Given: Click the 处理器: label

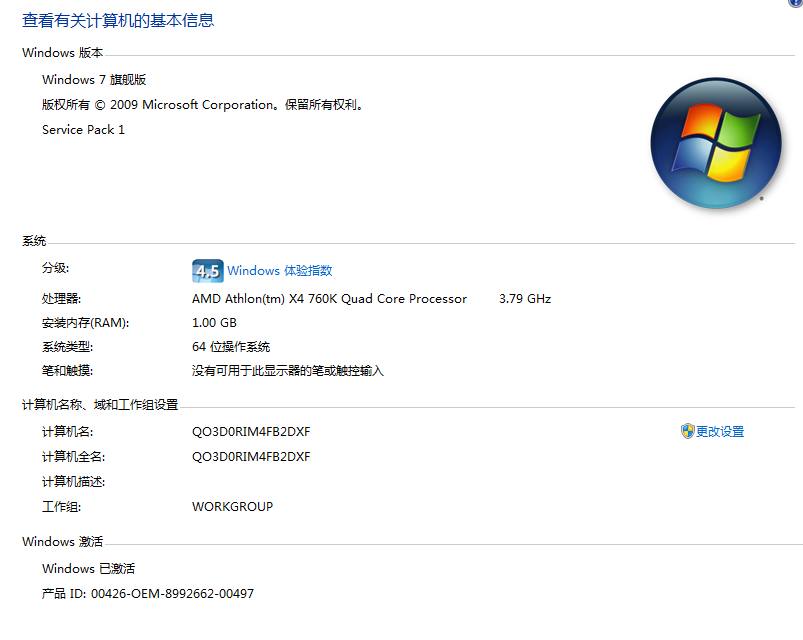Looking at the screenshot, I should (61, 298).
